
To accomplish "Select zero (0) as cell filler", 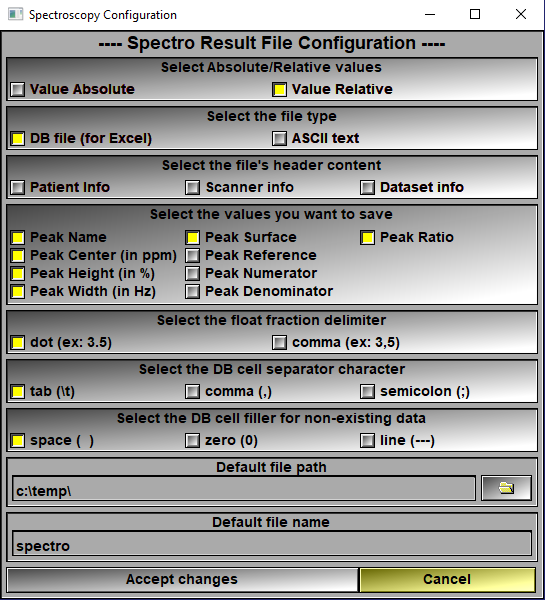I will [x=193, y=440].
